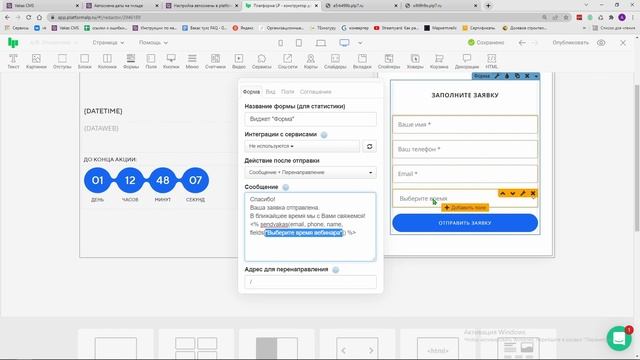Focus the Адрес для перенаправления field
Viewport: 640px width, 360px height.
pyautogui.click(x=310, y=282)
